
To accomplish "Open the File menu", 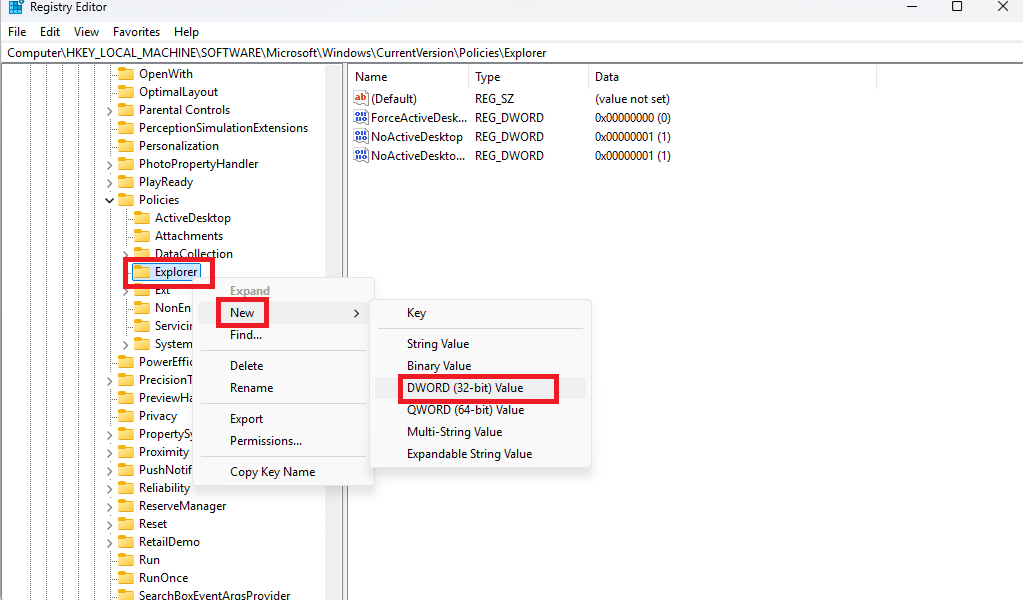I will click(x=17, y=32).
